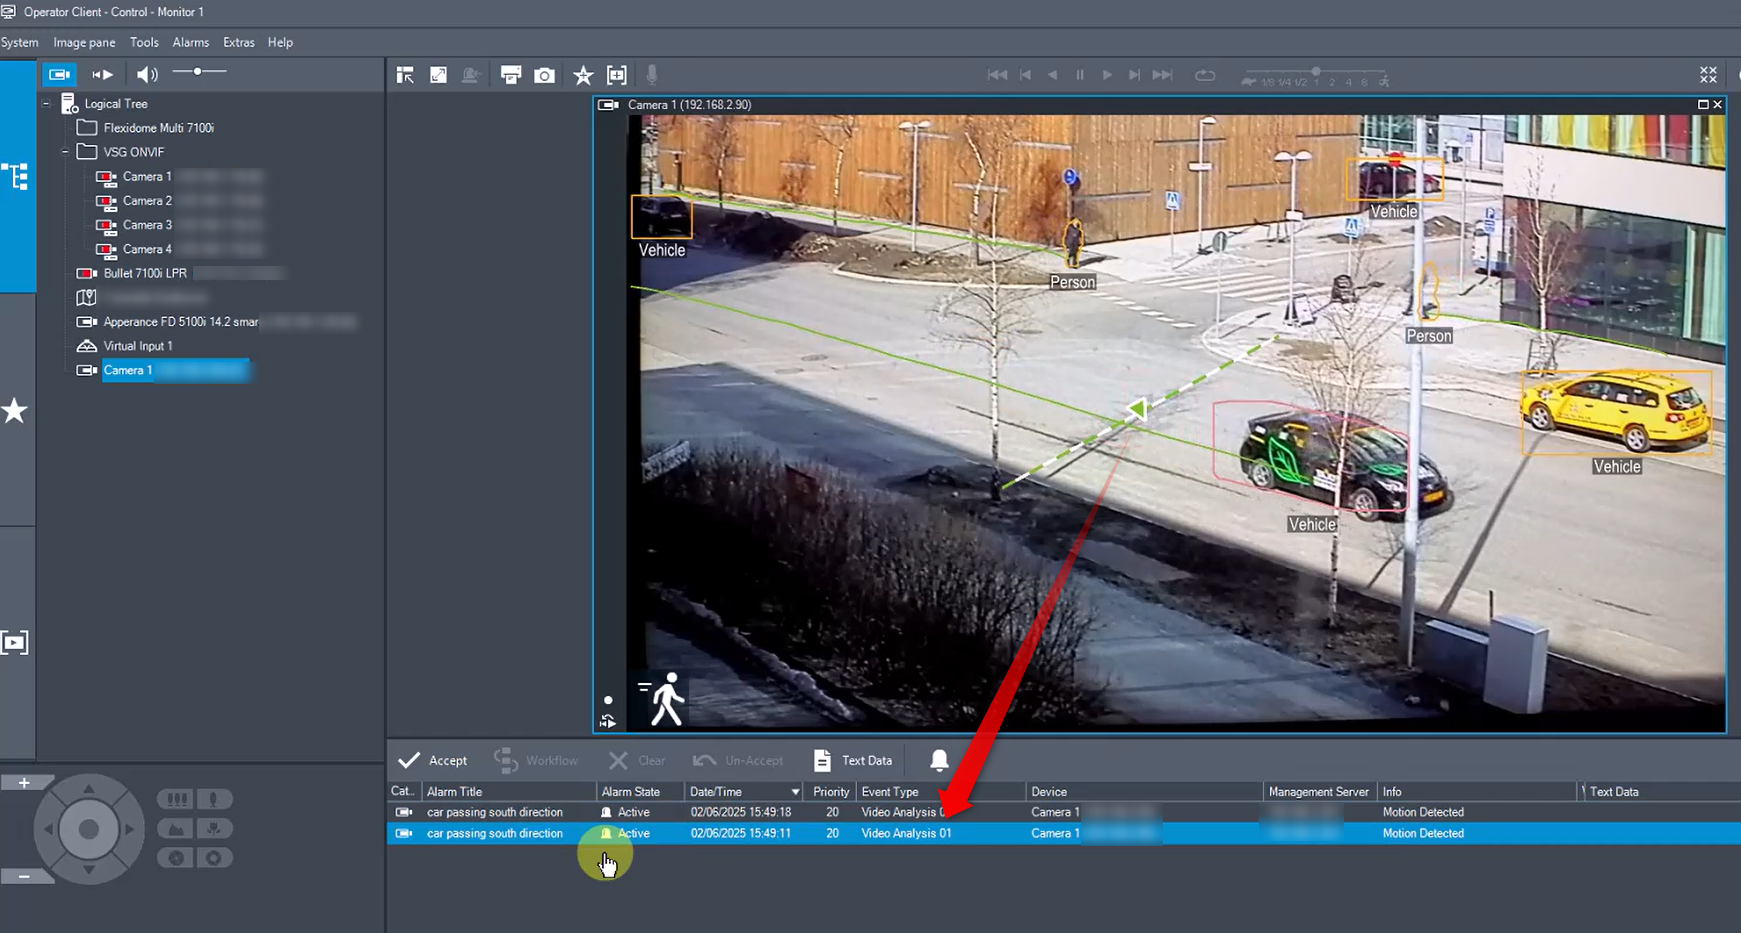Open the Alarms menu
The width and height of the screenshot is (1741, 933).
click(190, 42)
